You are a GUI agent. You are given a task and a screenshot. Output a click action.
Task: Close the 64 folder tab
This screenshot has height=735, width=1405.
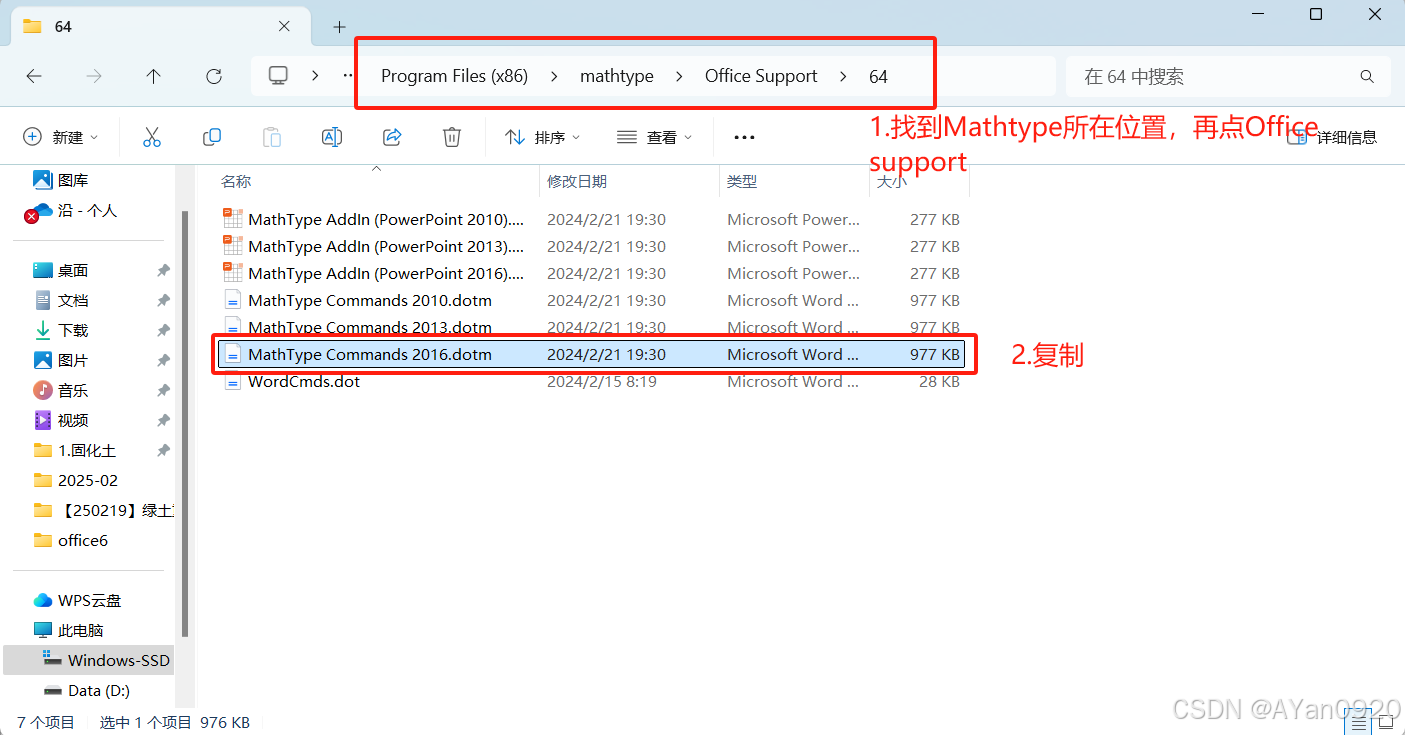click(x=285, y=27)
